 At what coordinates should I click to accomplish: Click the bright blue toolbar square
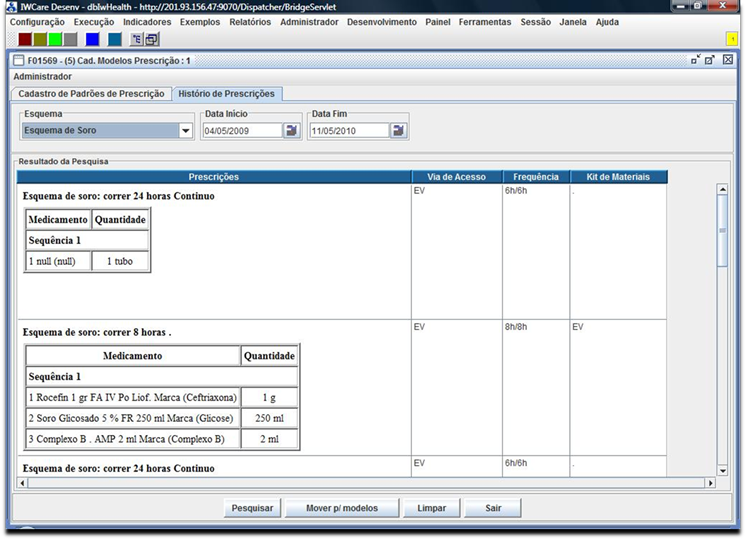click(x=92, y=39)
